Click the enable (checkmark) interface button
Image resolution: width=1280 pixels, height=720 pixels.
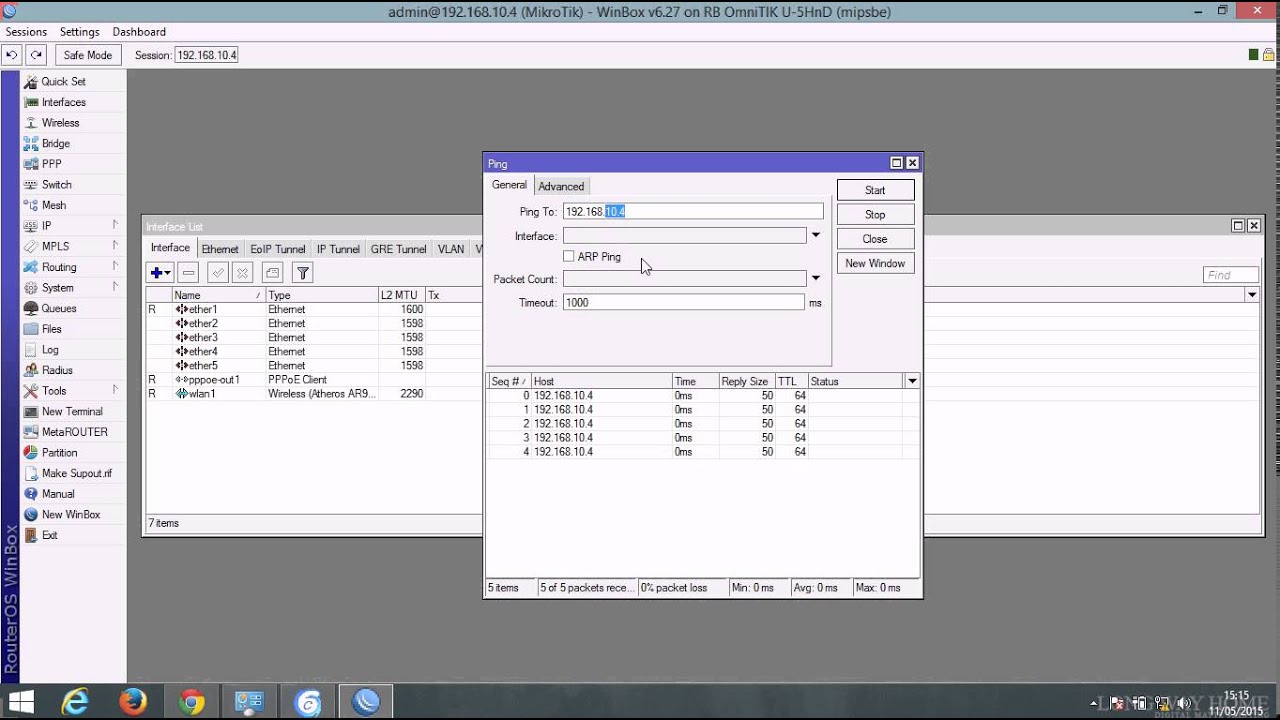217,273
